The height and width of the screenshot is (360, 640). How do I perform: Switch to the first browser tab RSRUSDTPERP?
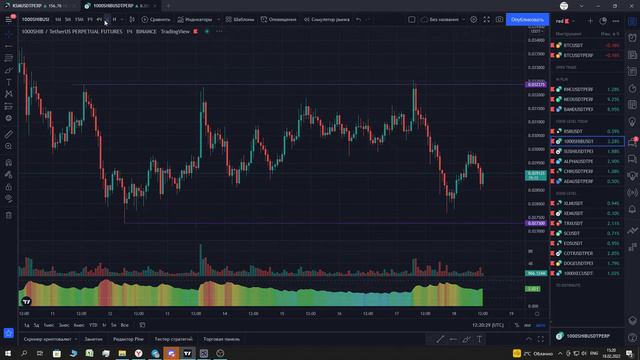(39, 6)
